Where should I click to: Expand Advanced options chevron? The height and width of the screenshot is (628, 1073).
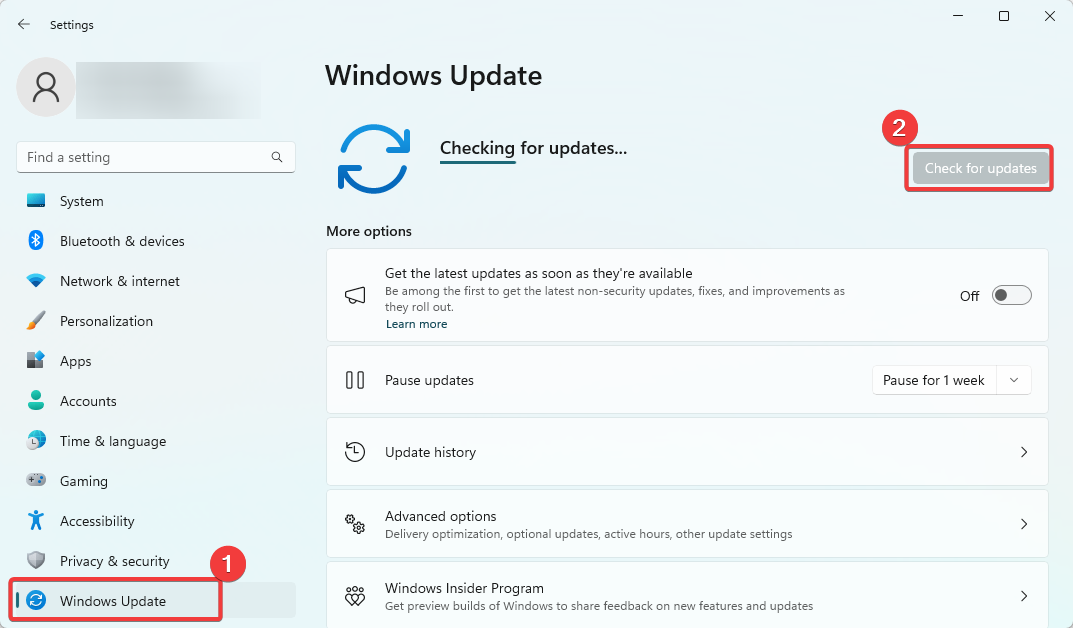(x=1023, y=524)
